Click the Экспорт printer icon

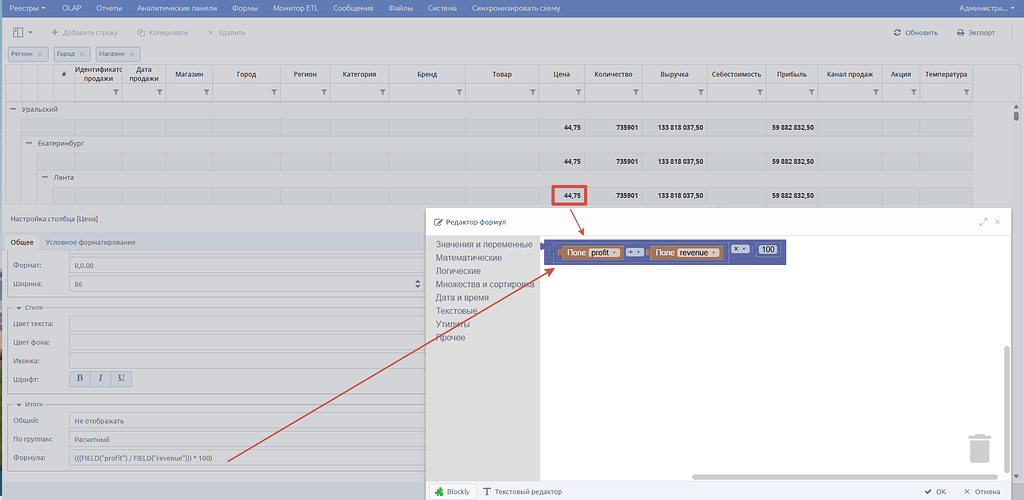click(x=961, y=33)
